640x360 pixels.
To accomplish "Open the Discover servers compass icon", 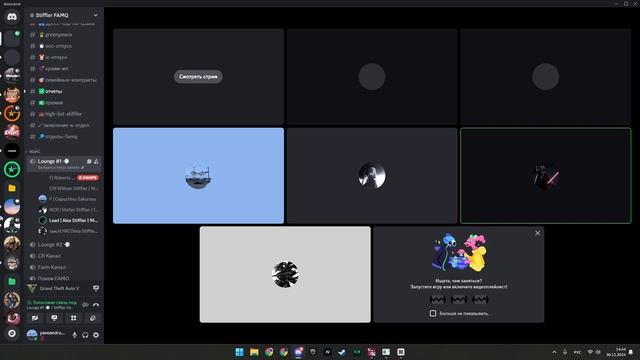I will click(x=12, y=333).
